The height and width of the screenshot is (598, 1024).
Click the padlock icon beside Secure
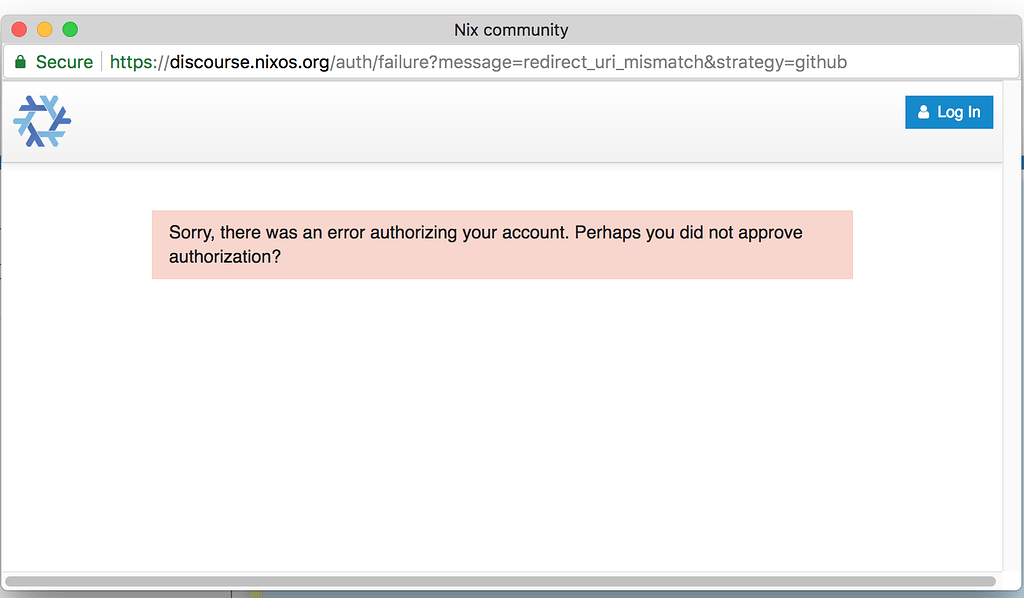[22, 61]
